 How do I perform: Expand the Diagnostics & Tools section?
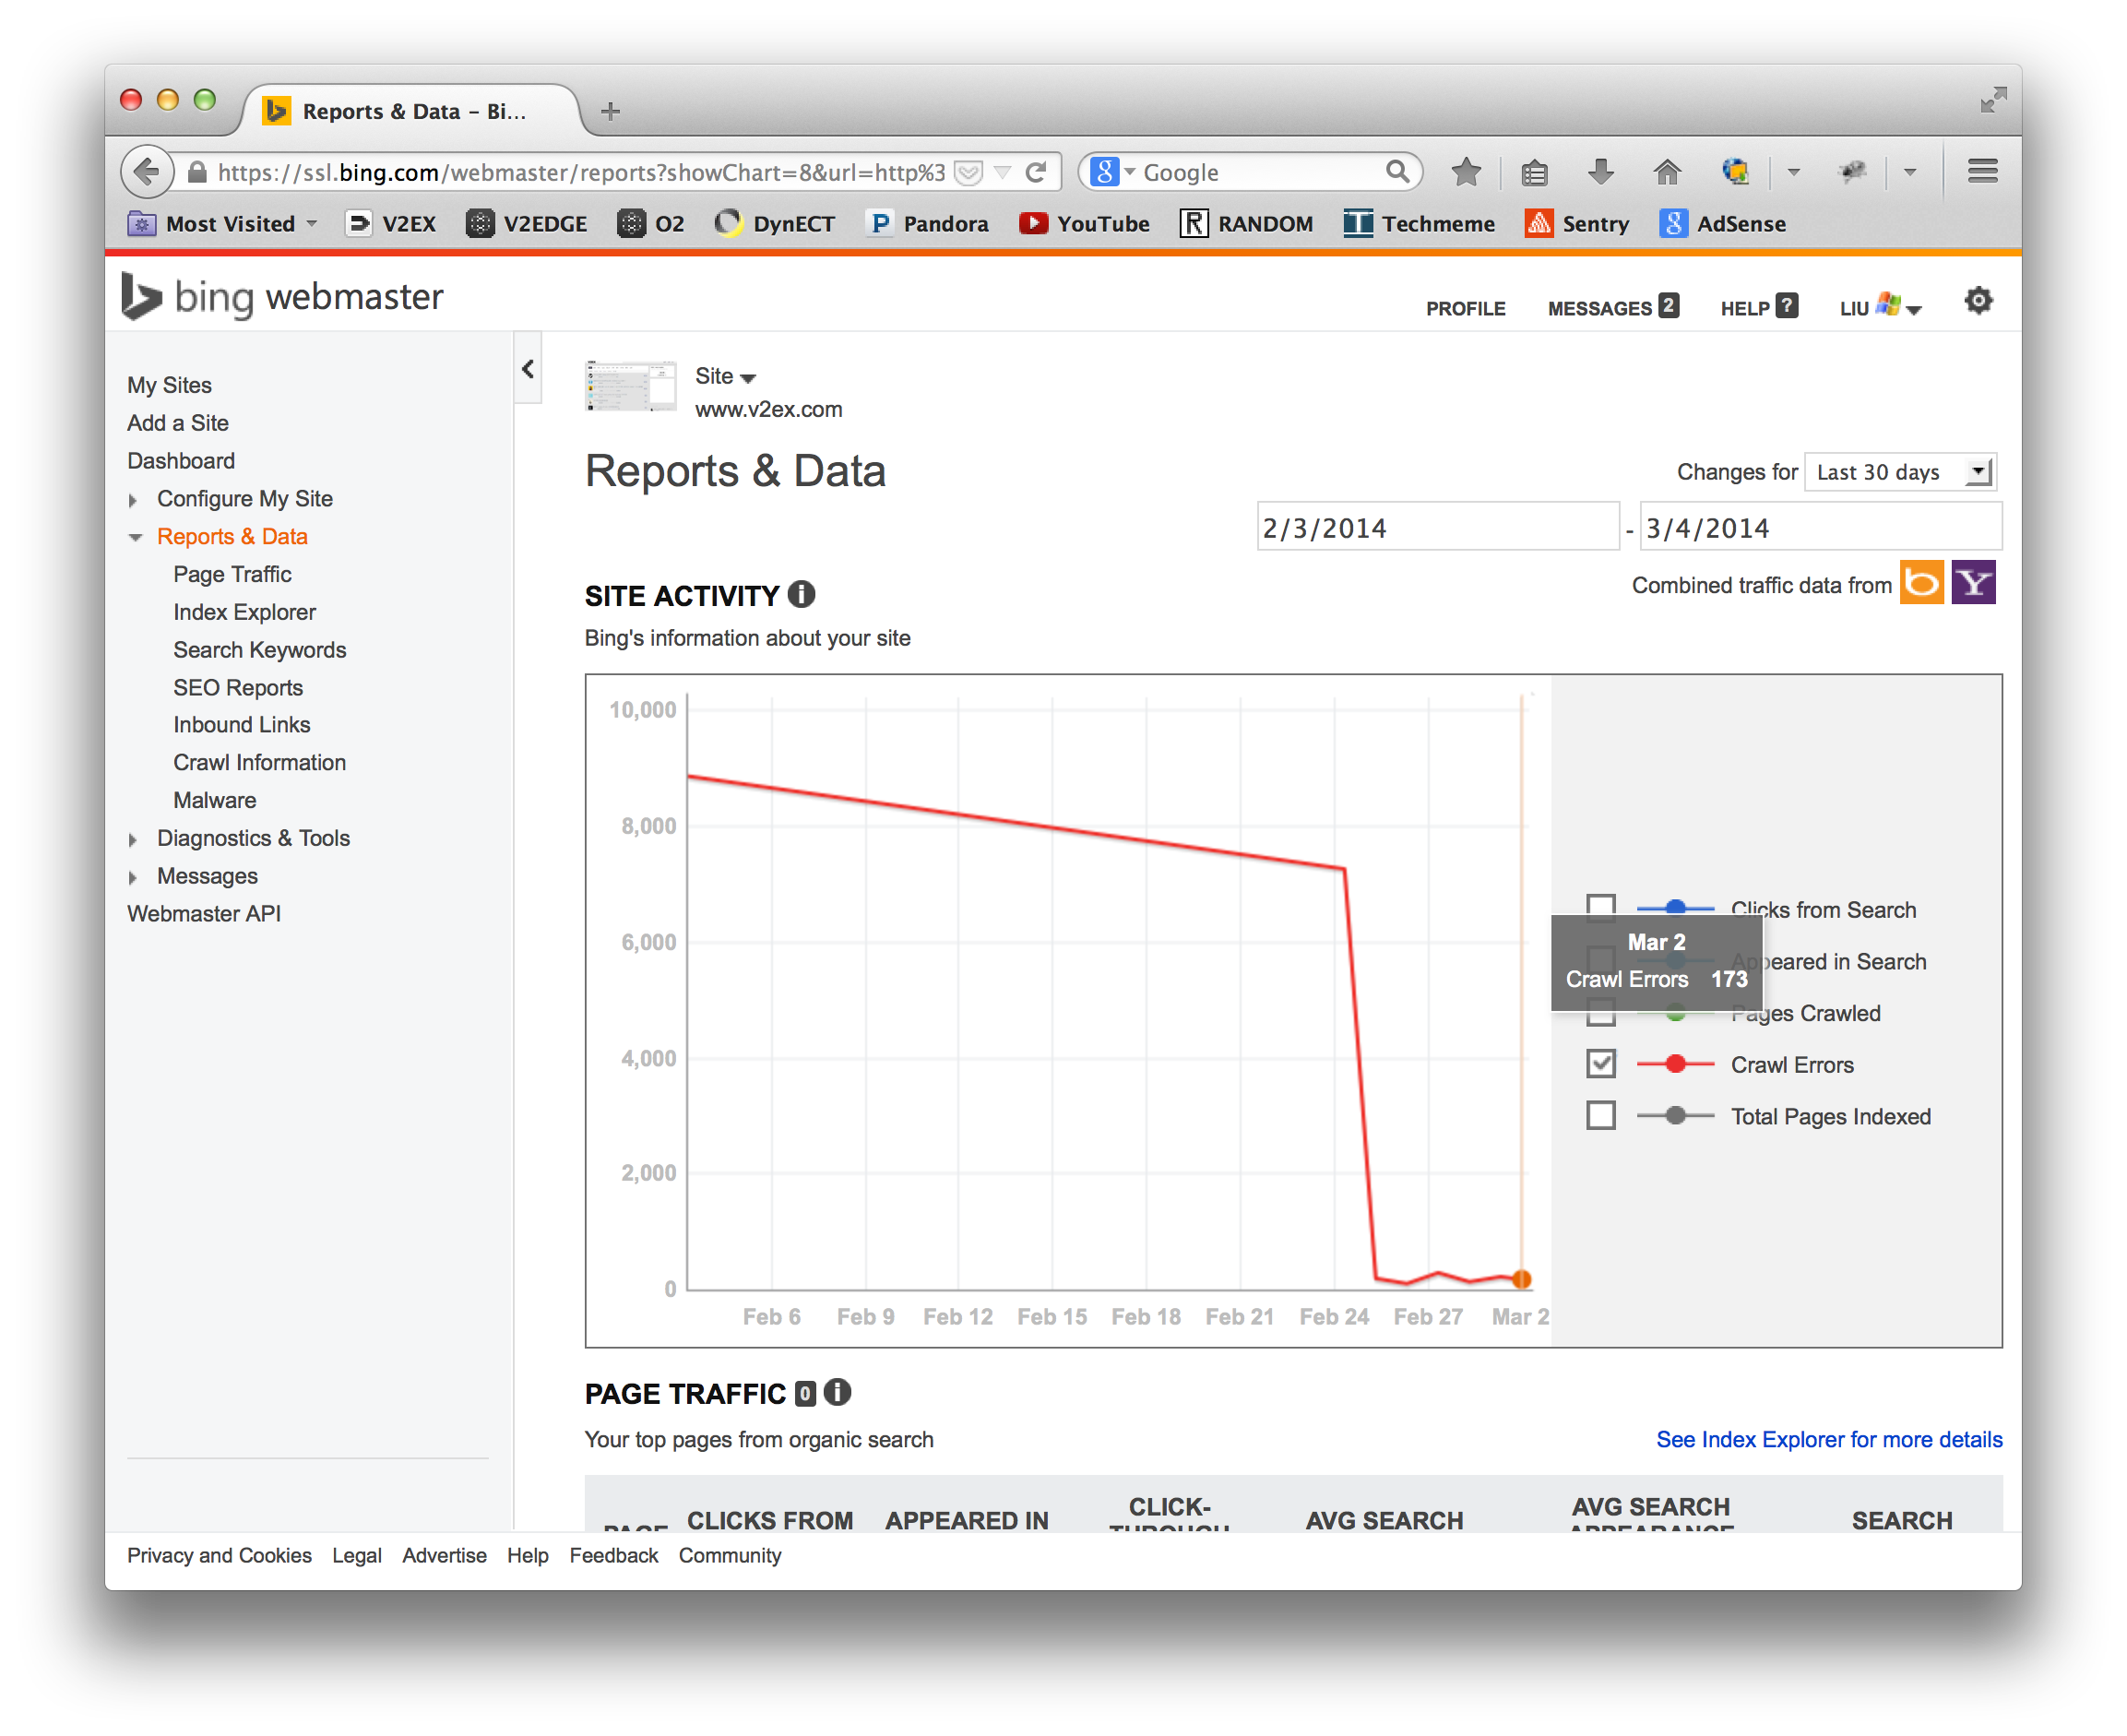(x=253, y=838)
